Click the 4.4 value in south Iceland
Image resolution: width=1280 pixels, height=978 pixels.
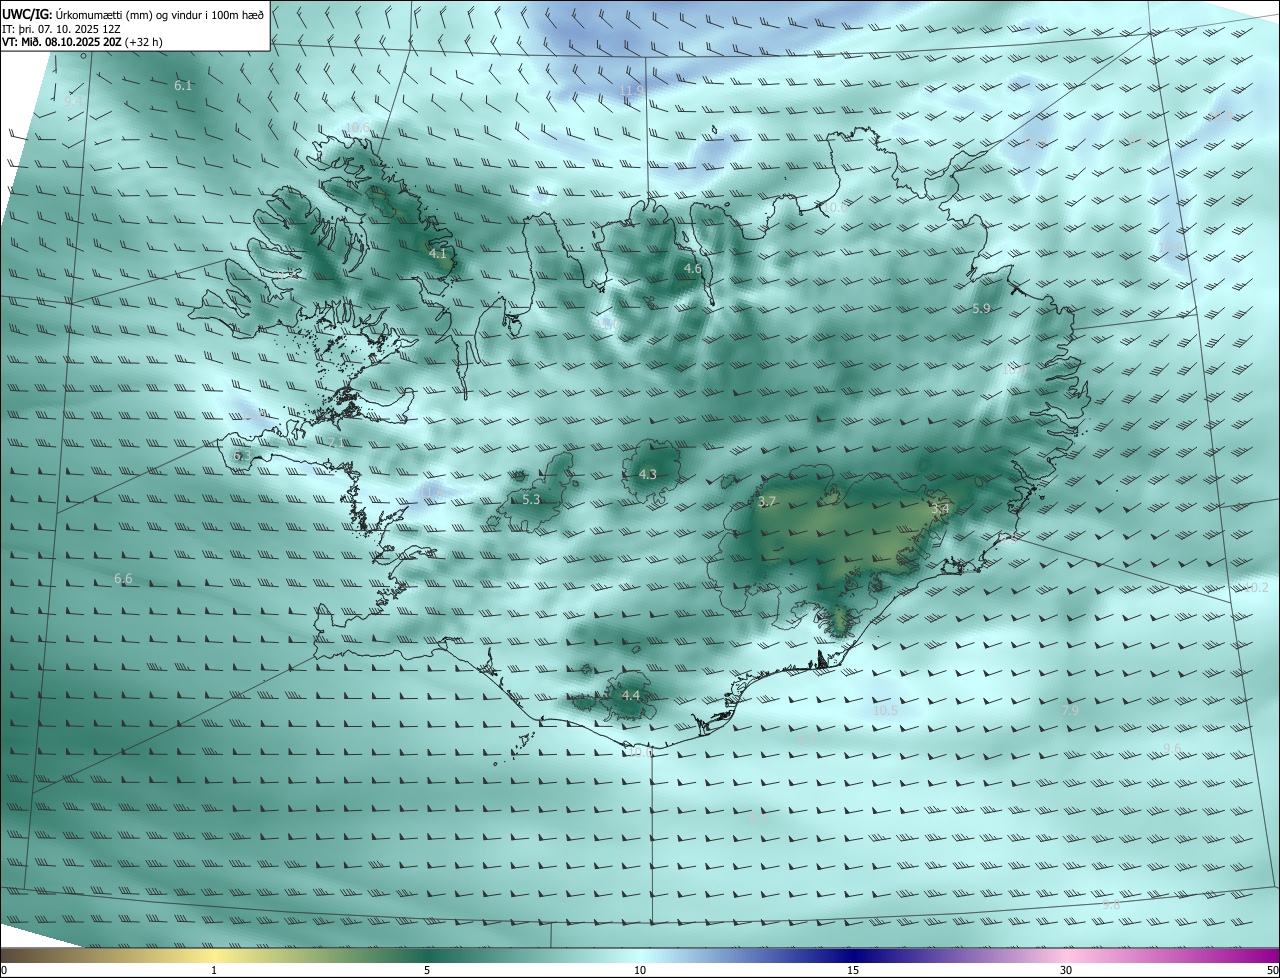coord(631,695)
